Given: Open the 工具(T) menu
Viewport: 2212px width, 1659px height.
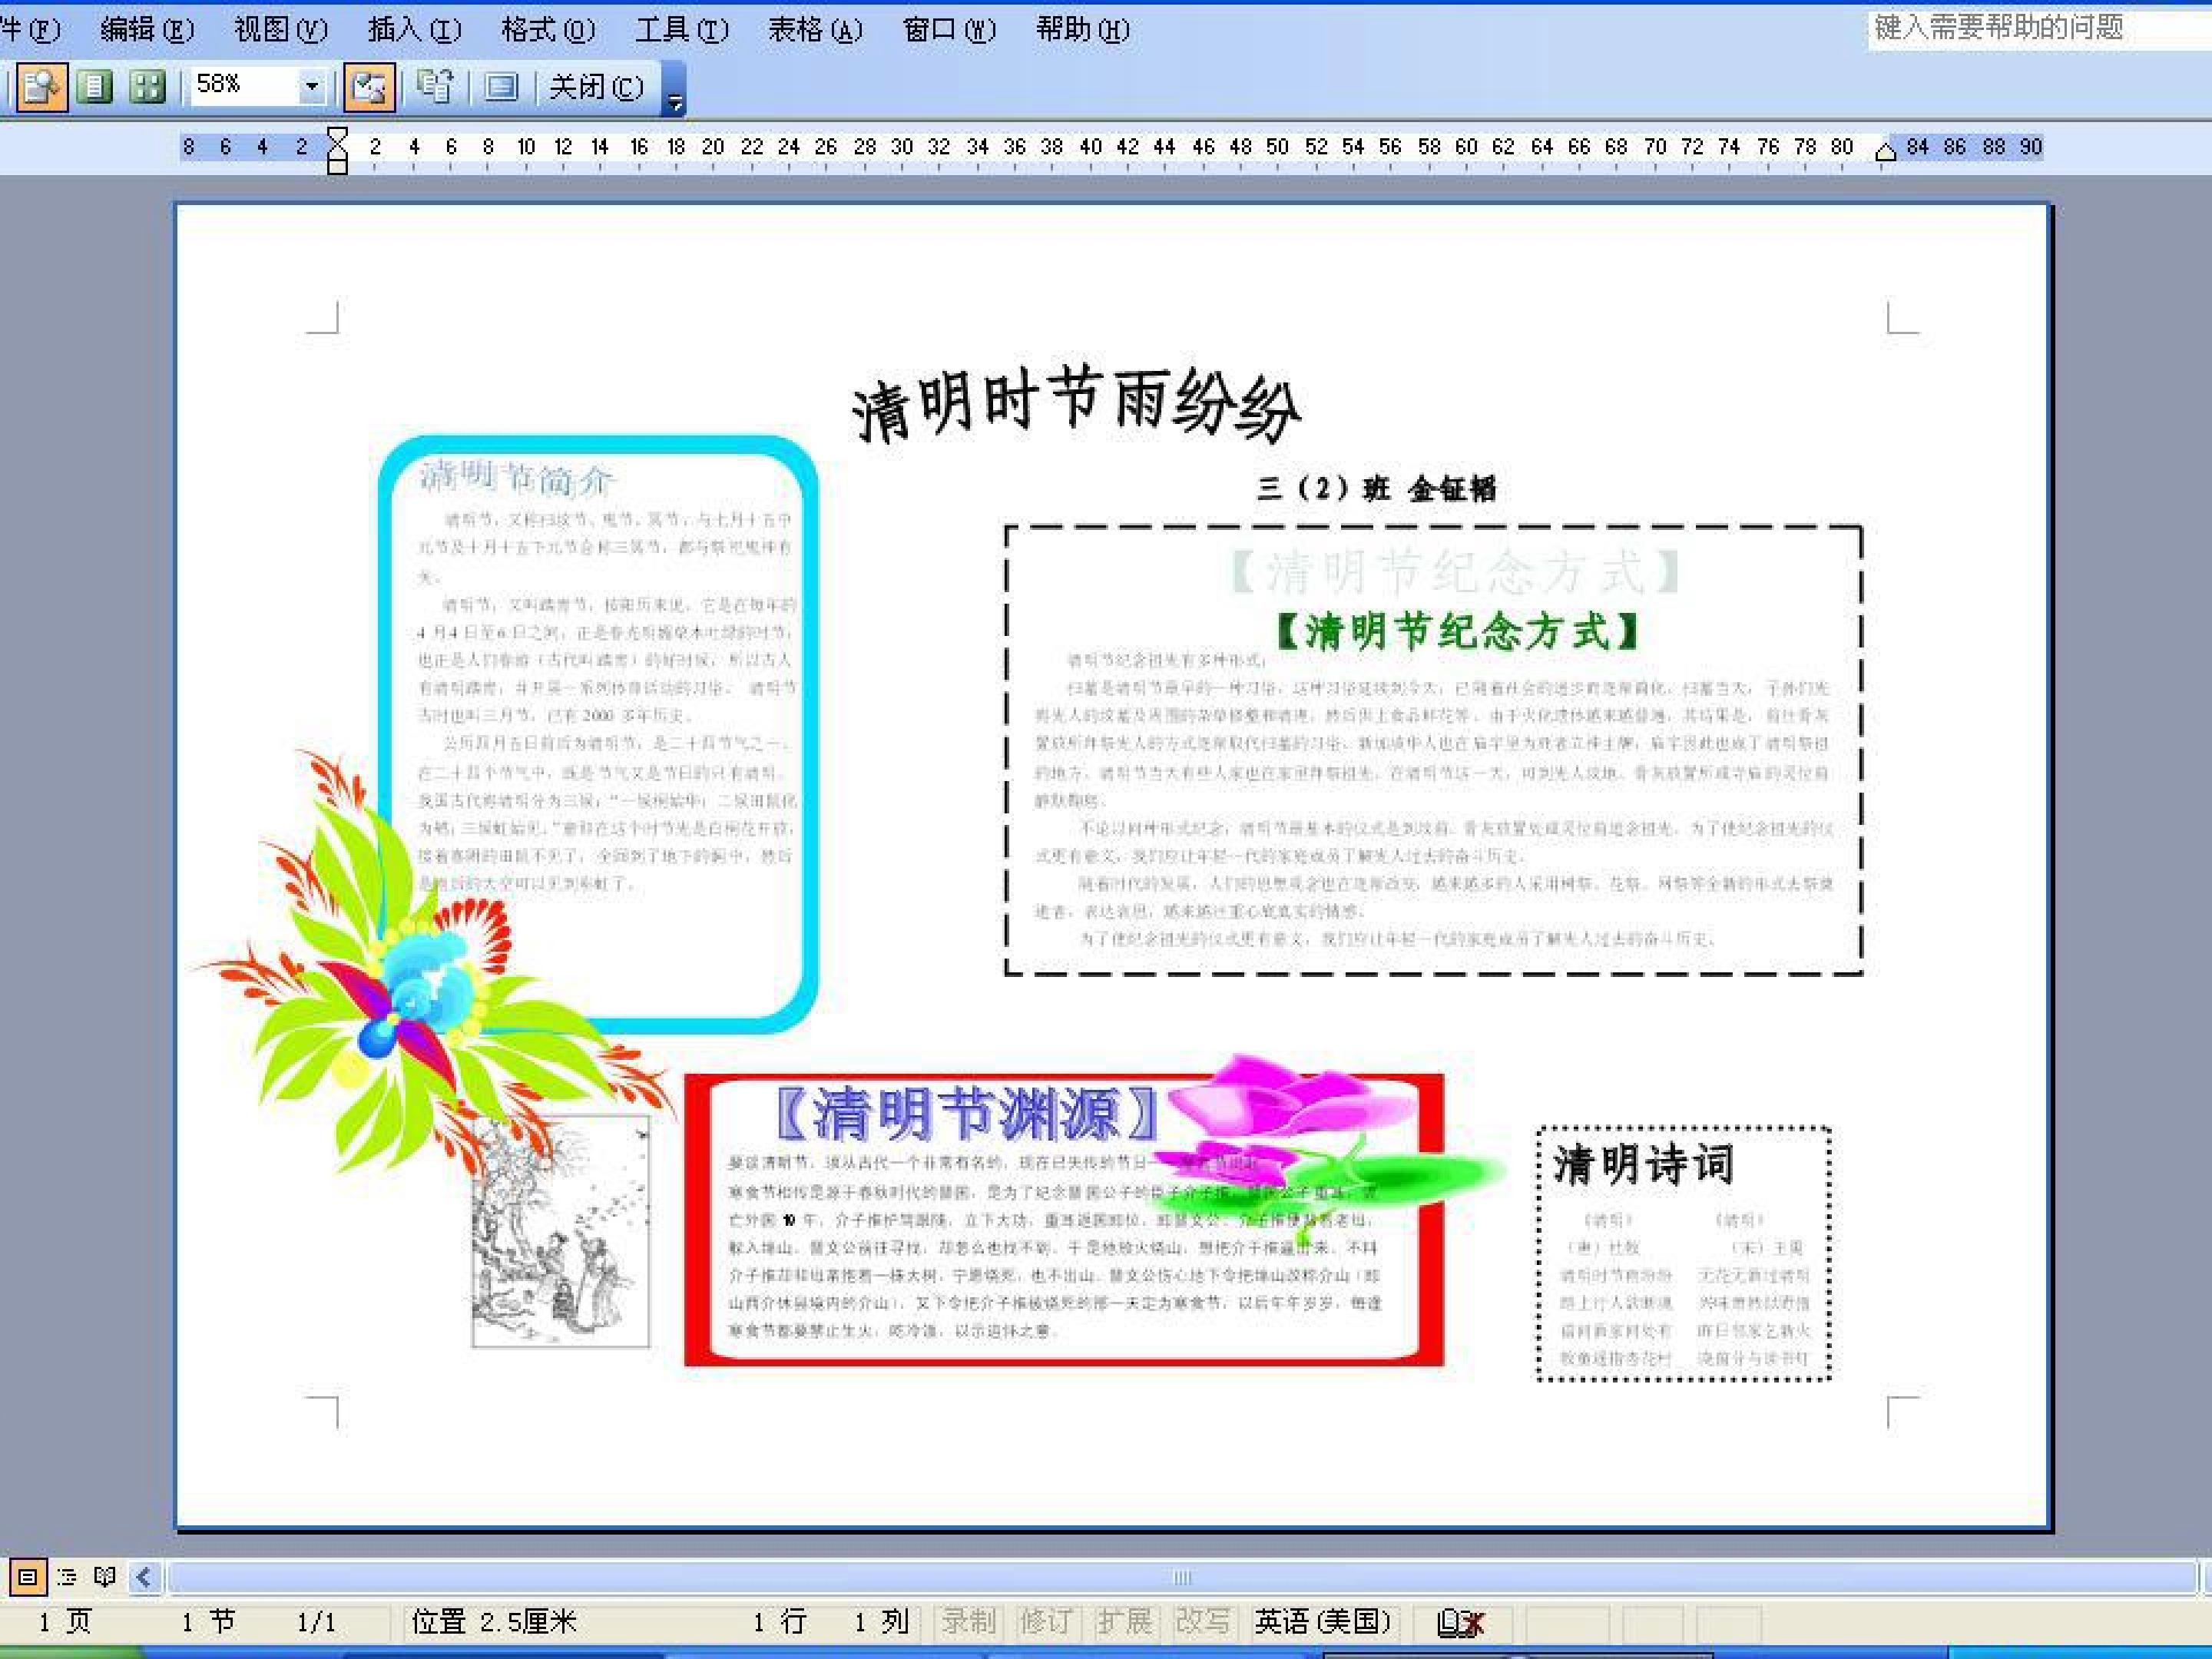Looking at the screenshot, I should [x=682, y=30].
